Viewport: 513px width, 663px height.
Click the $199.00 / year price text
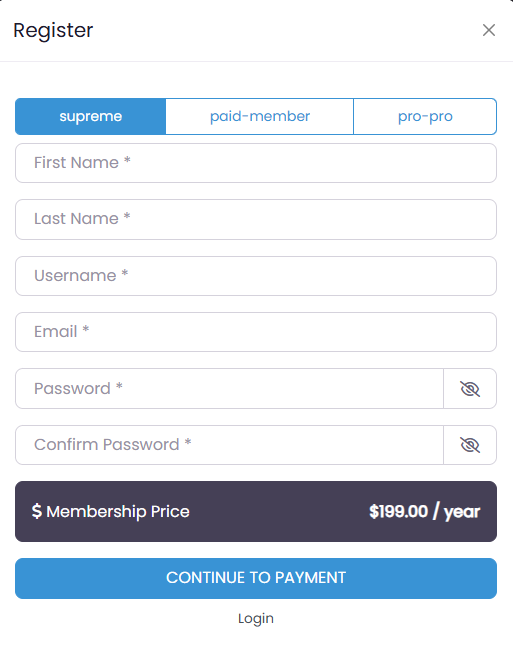pos(425,511)
